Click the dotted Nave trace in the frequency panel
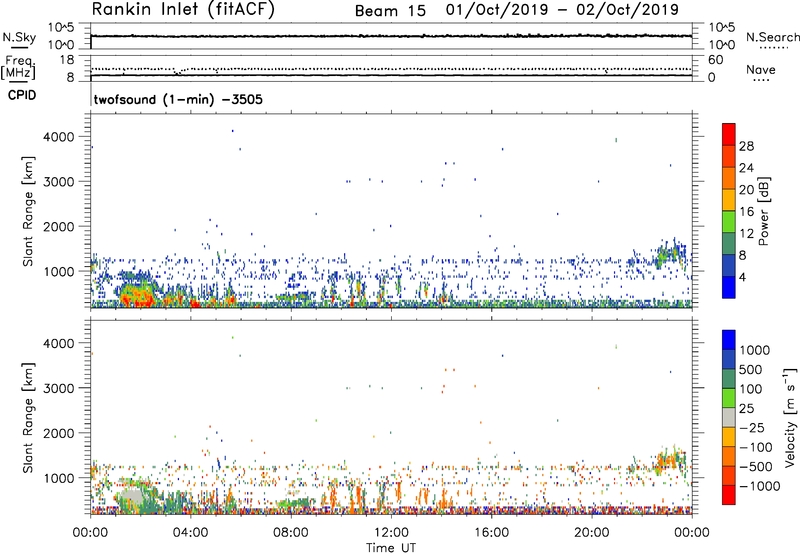Screen dimensions: 800x554 (x=391, y=69)
